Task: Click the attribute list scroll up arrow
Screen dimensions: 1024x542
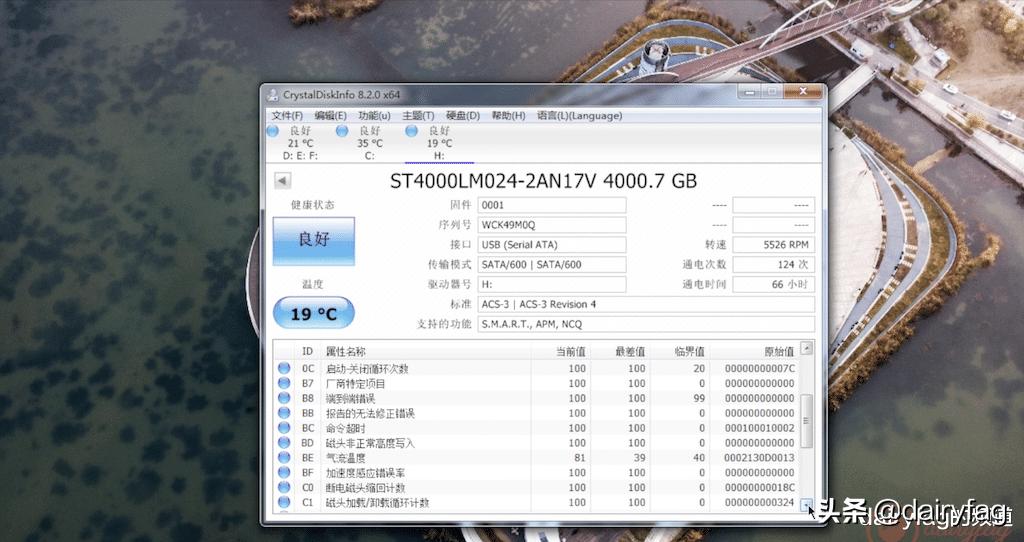Action: 807,349
